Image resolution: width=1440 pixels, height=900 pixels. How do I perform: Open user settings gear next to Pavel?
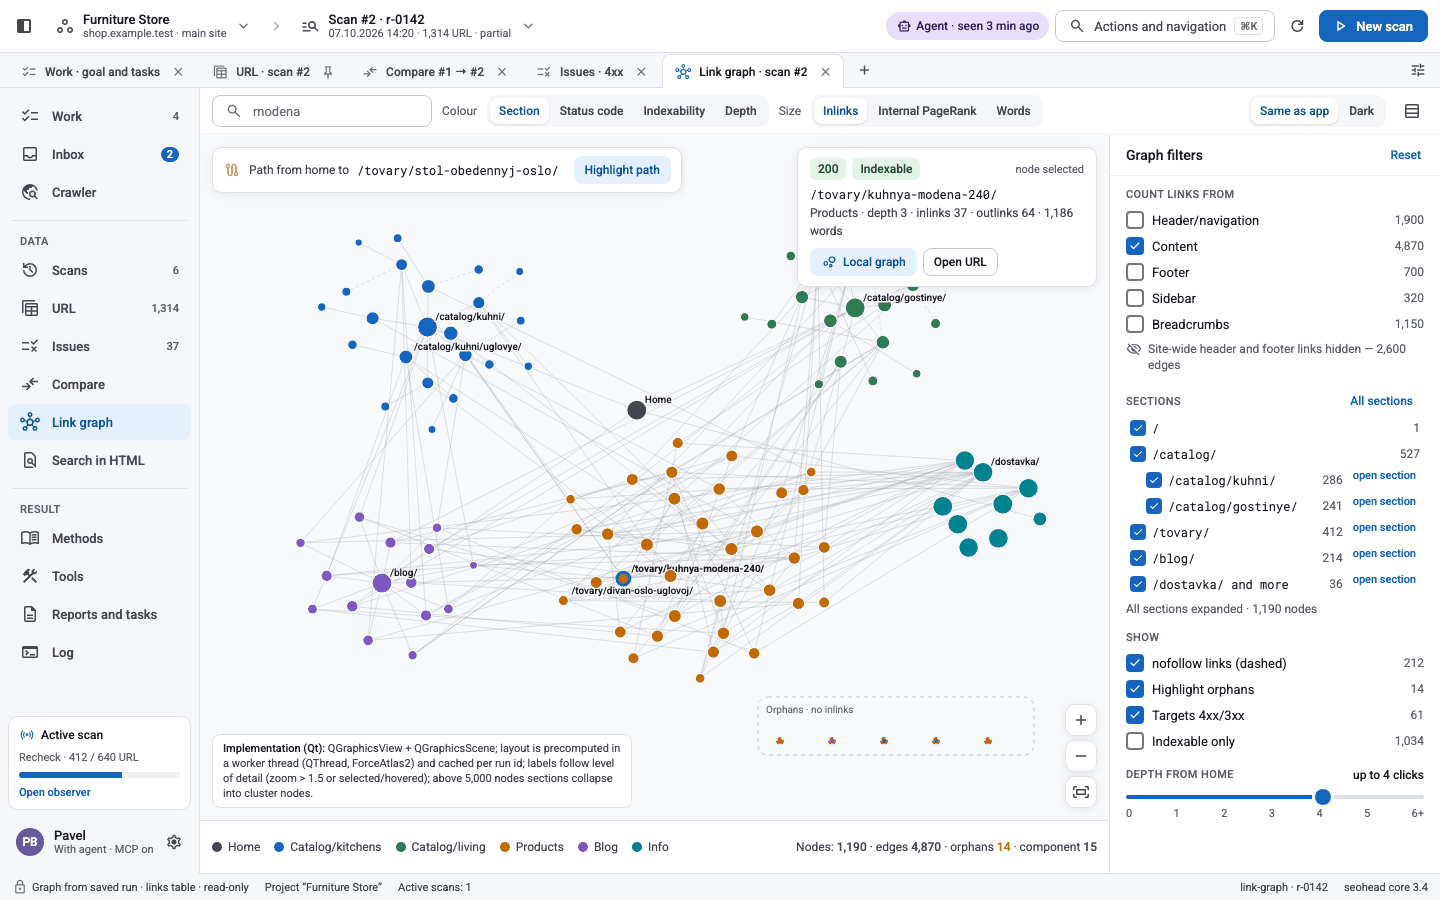point(174,842)
